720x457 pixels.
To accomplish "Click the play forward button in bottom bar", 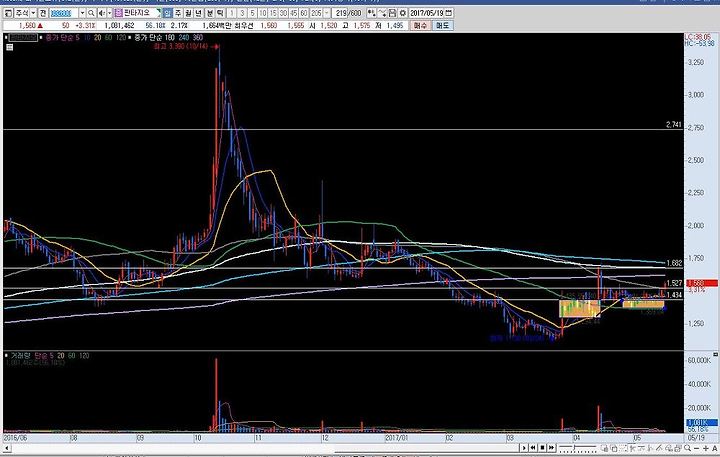I will 524,448.
